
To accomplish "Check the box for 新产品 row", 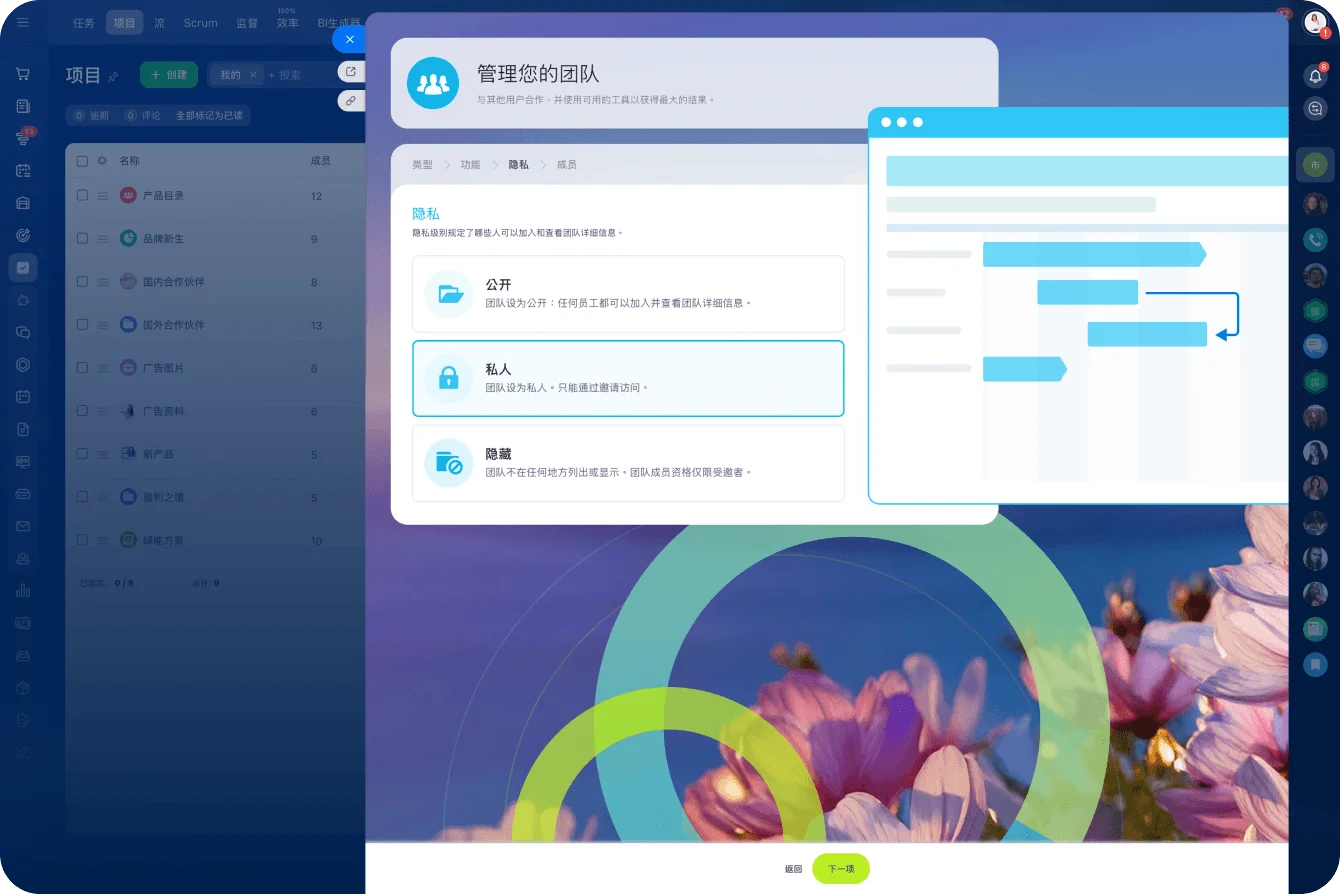I will (83, 454).
